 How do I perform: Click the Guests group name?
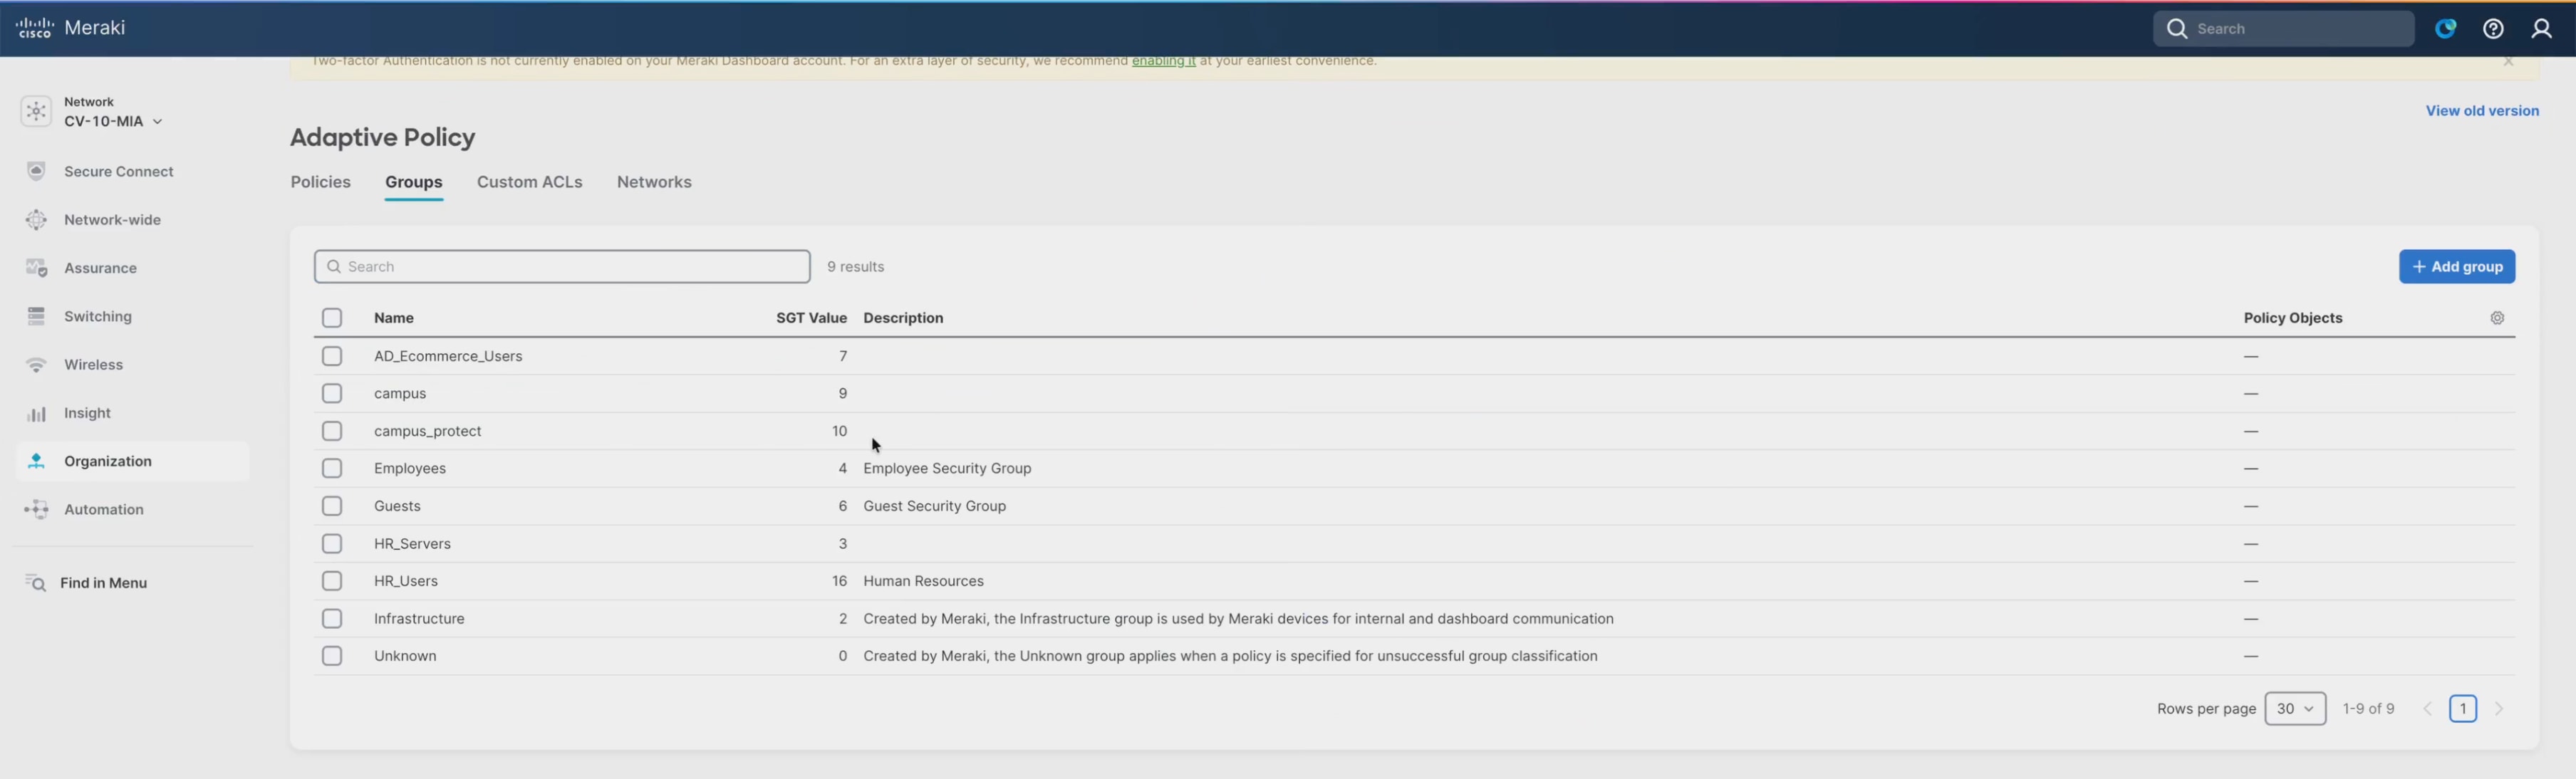397,506
